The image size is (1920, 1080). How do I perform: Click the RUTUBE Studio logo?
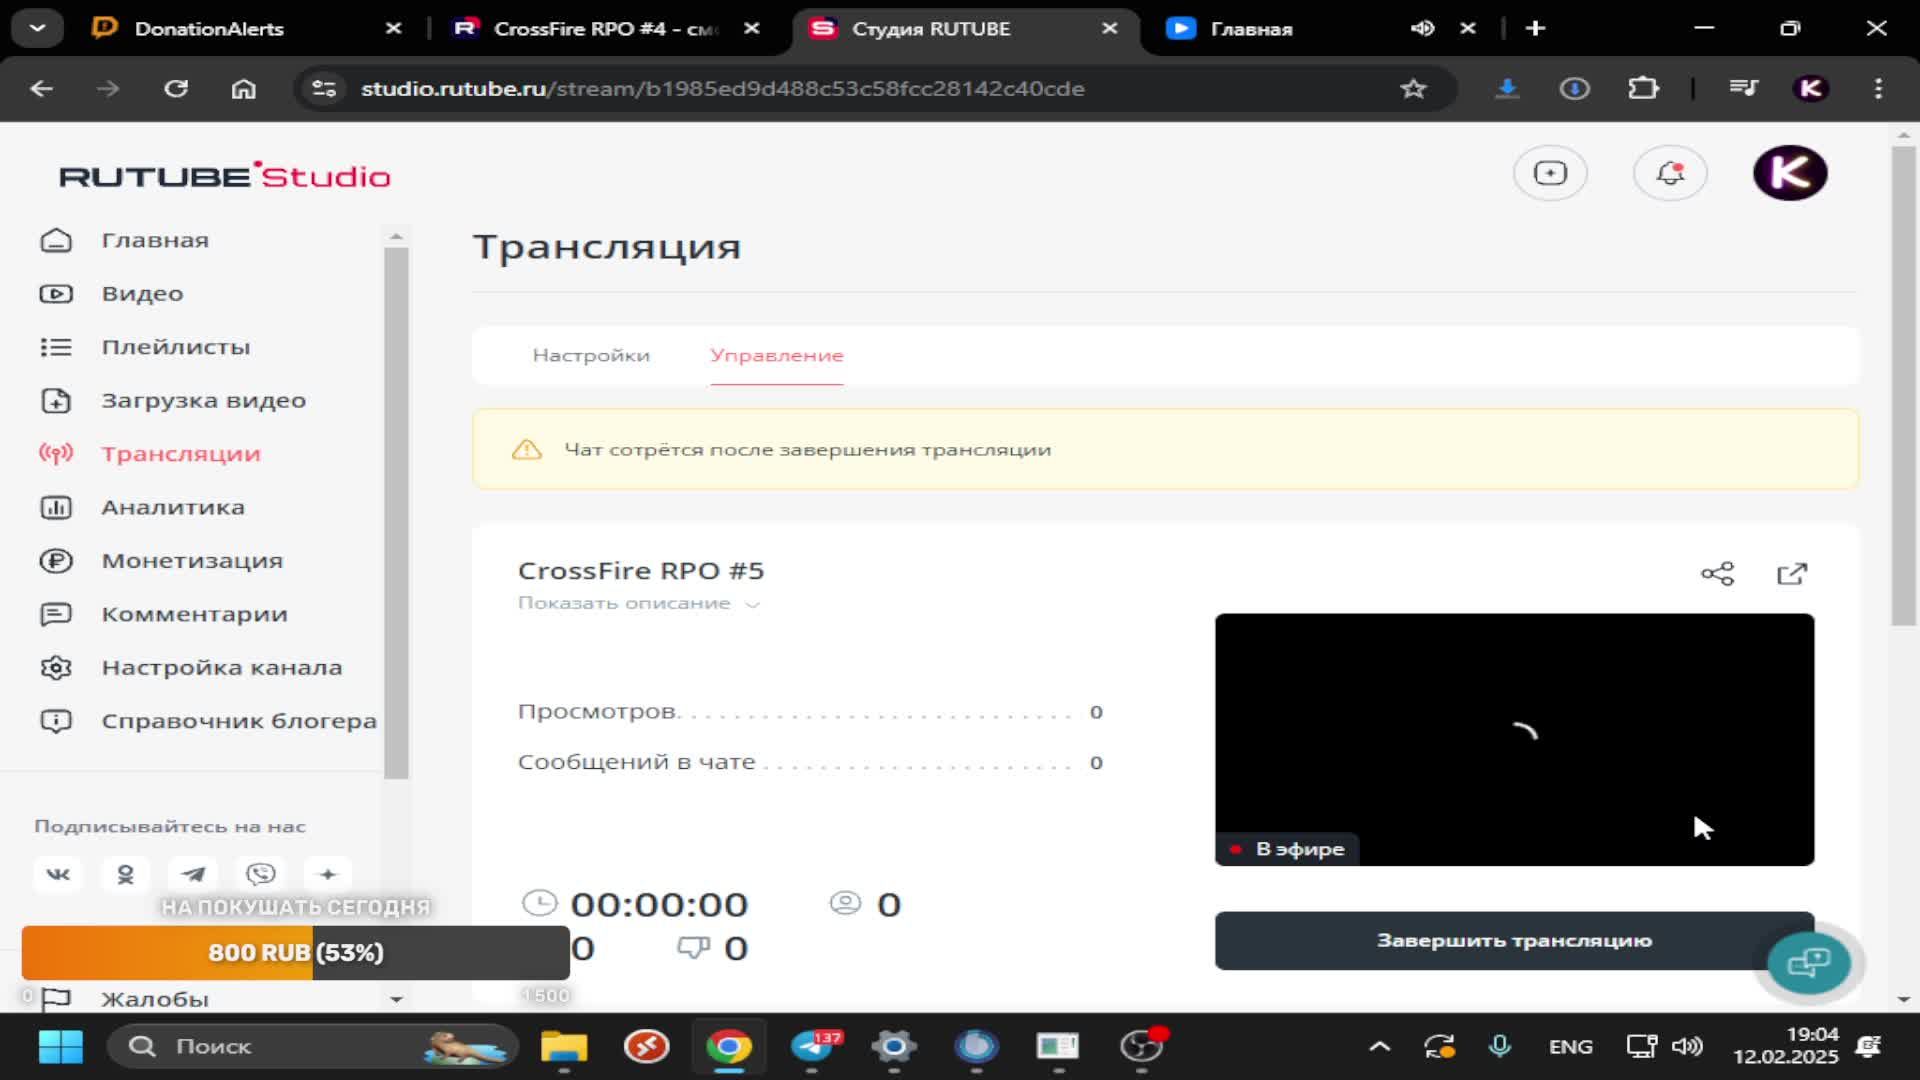(225, 176)
